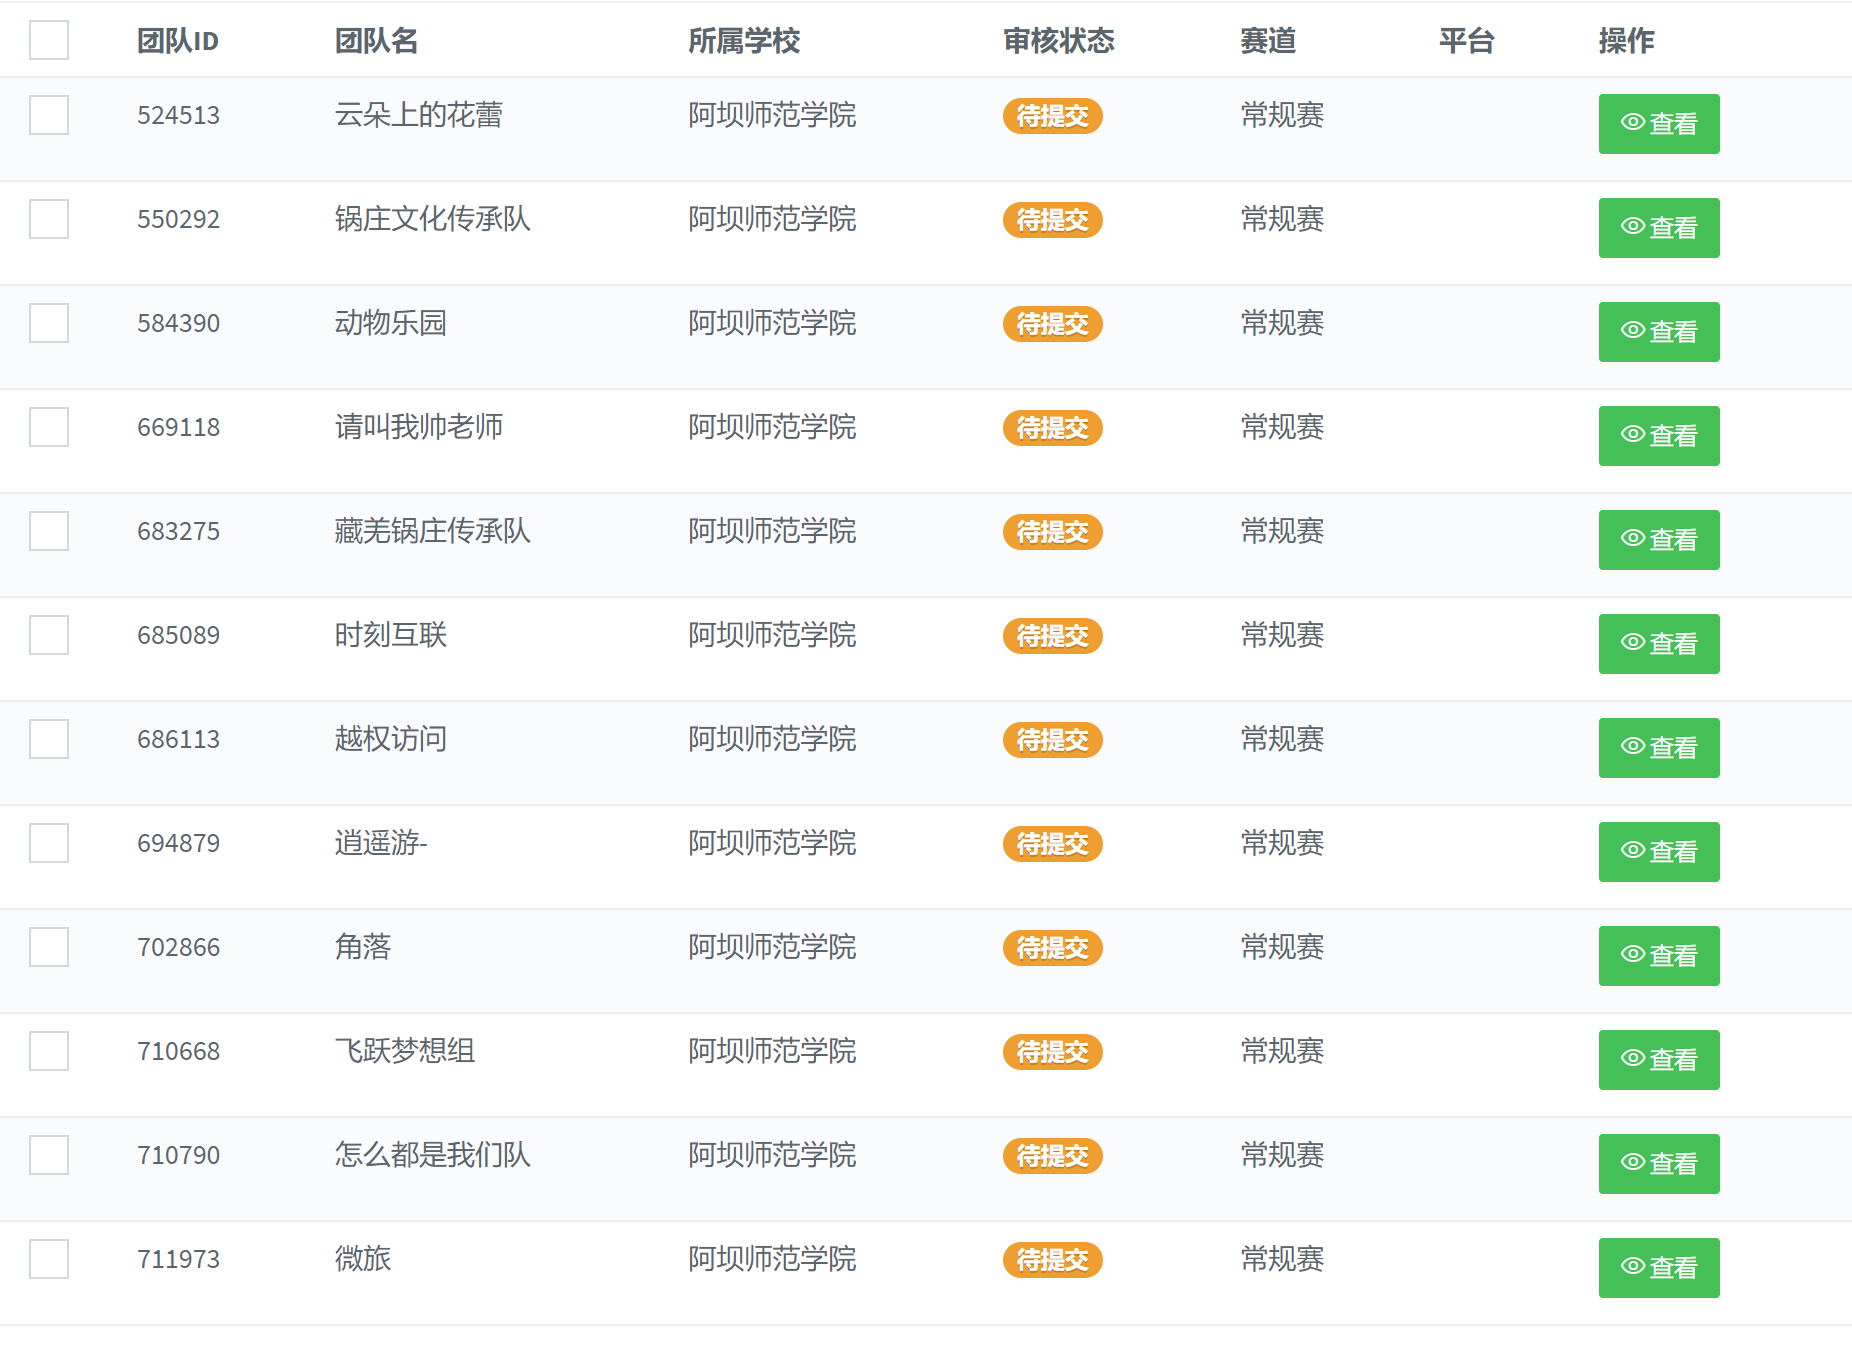Click team ID 694879
Screen dimensions: 1852x1365
tap(178, 843)
